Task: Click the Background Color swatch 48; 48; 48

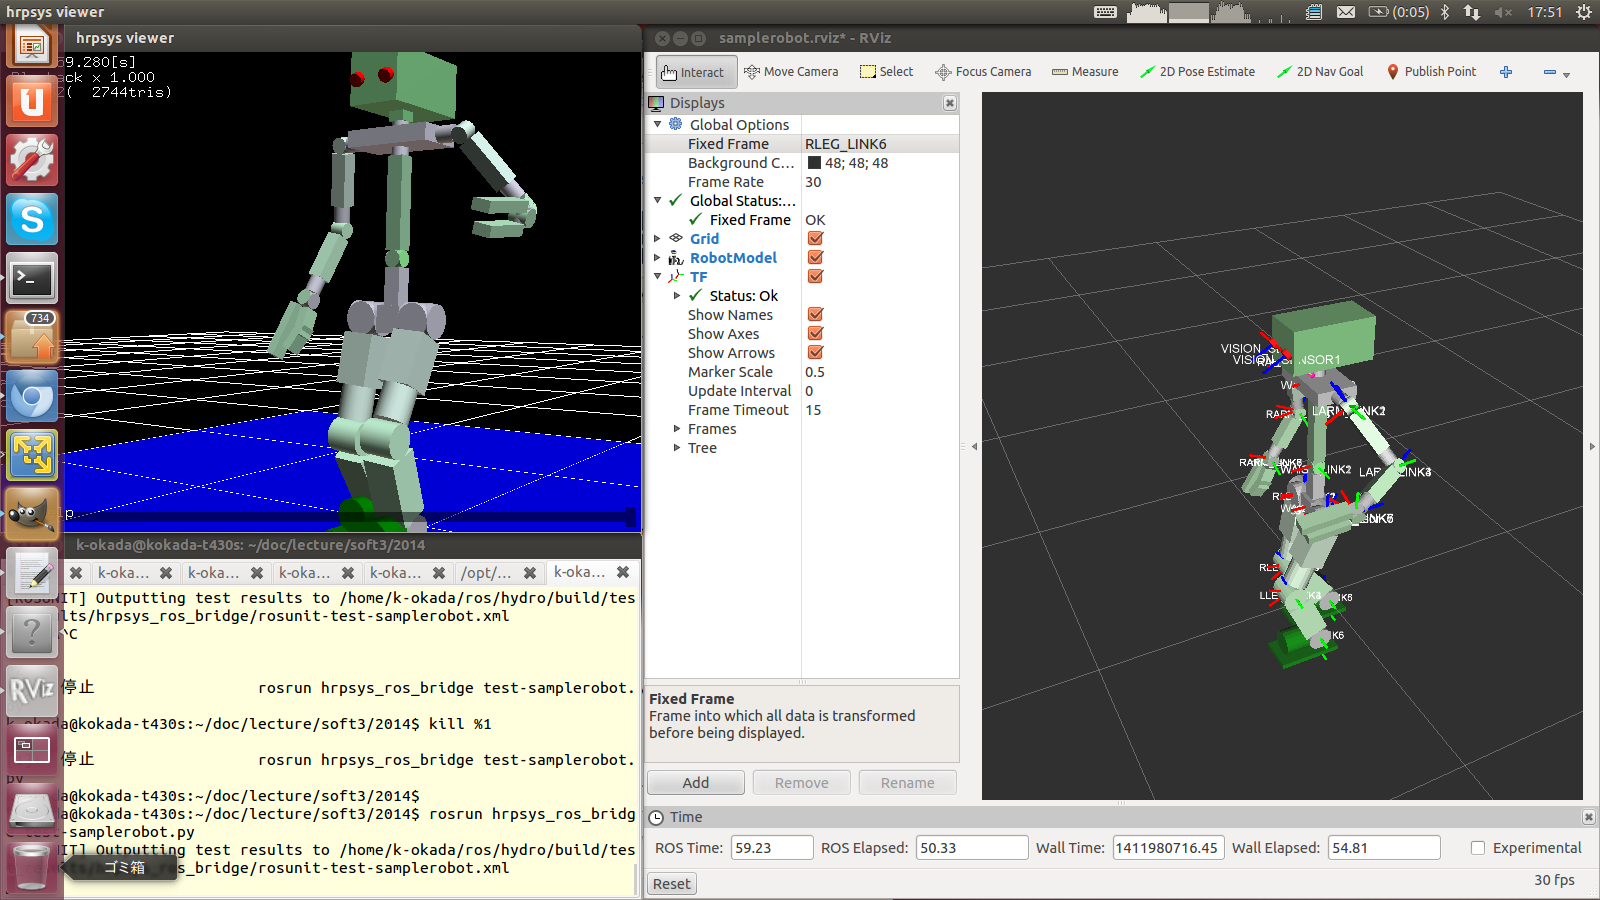Action: click(x=814, y=163)
